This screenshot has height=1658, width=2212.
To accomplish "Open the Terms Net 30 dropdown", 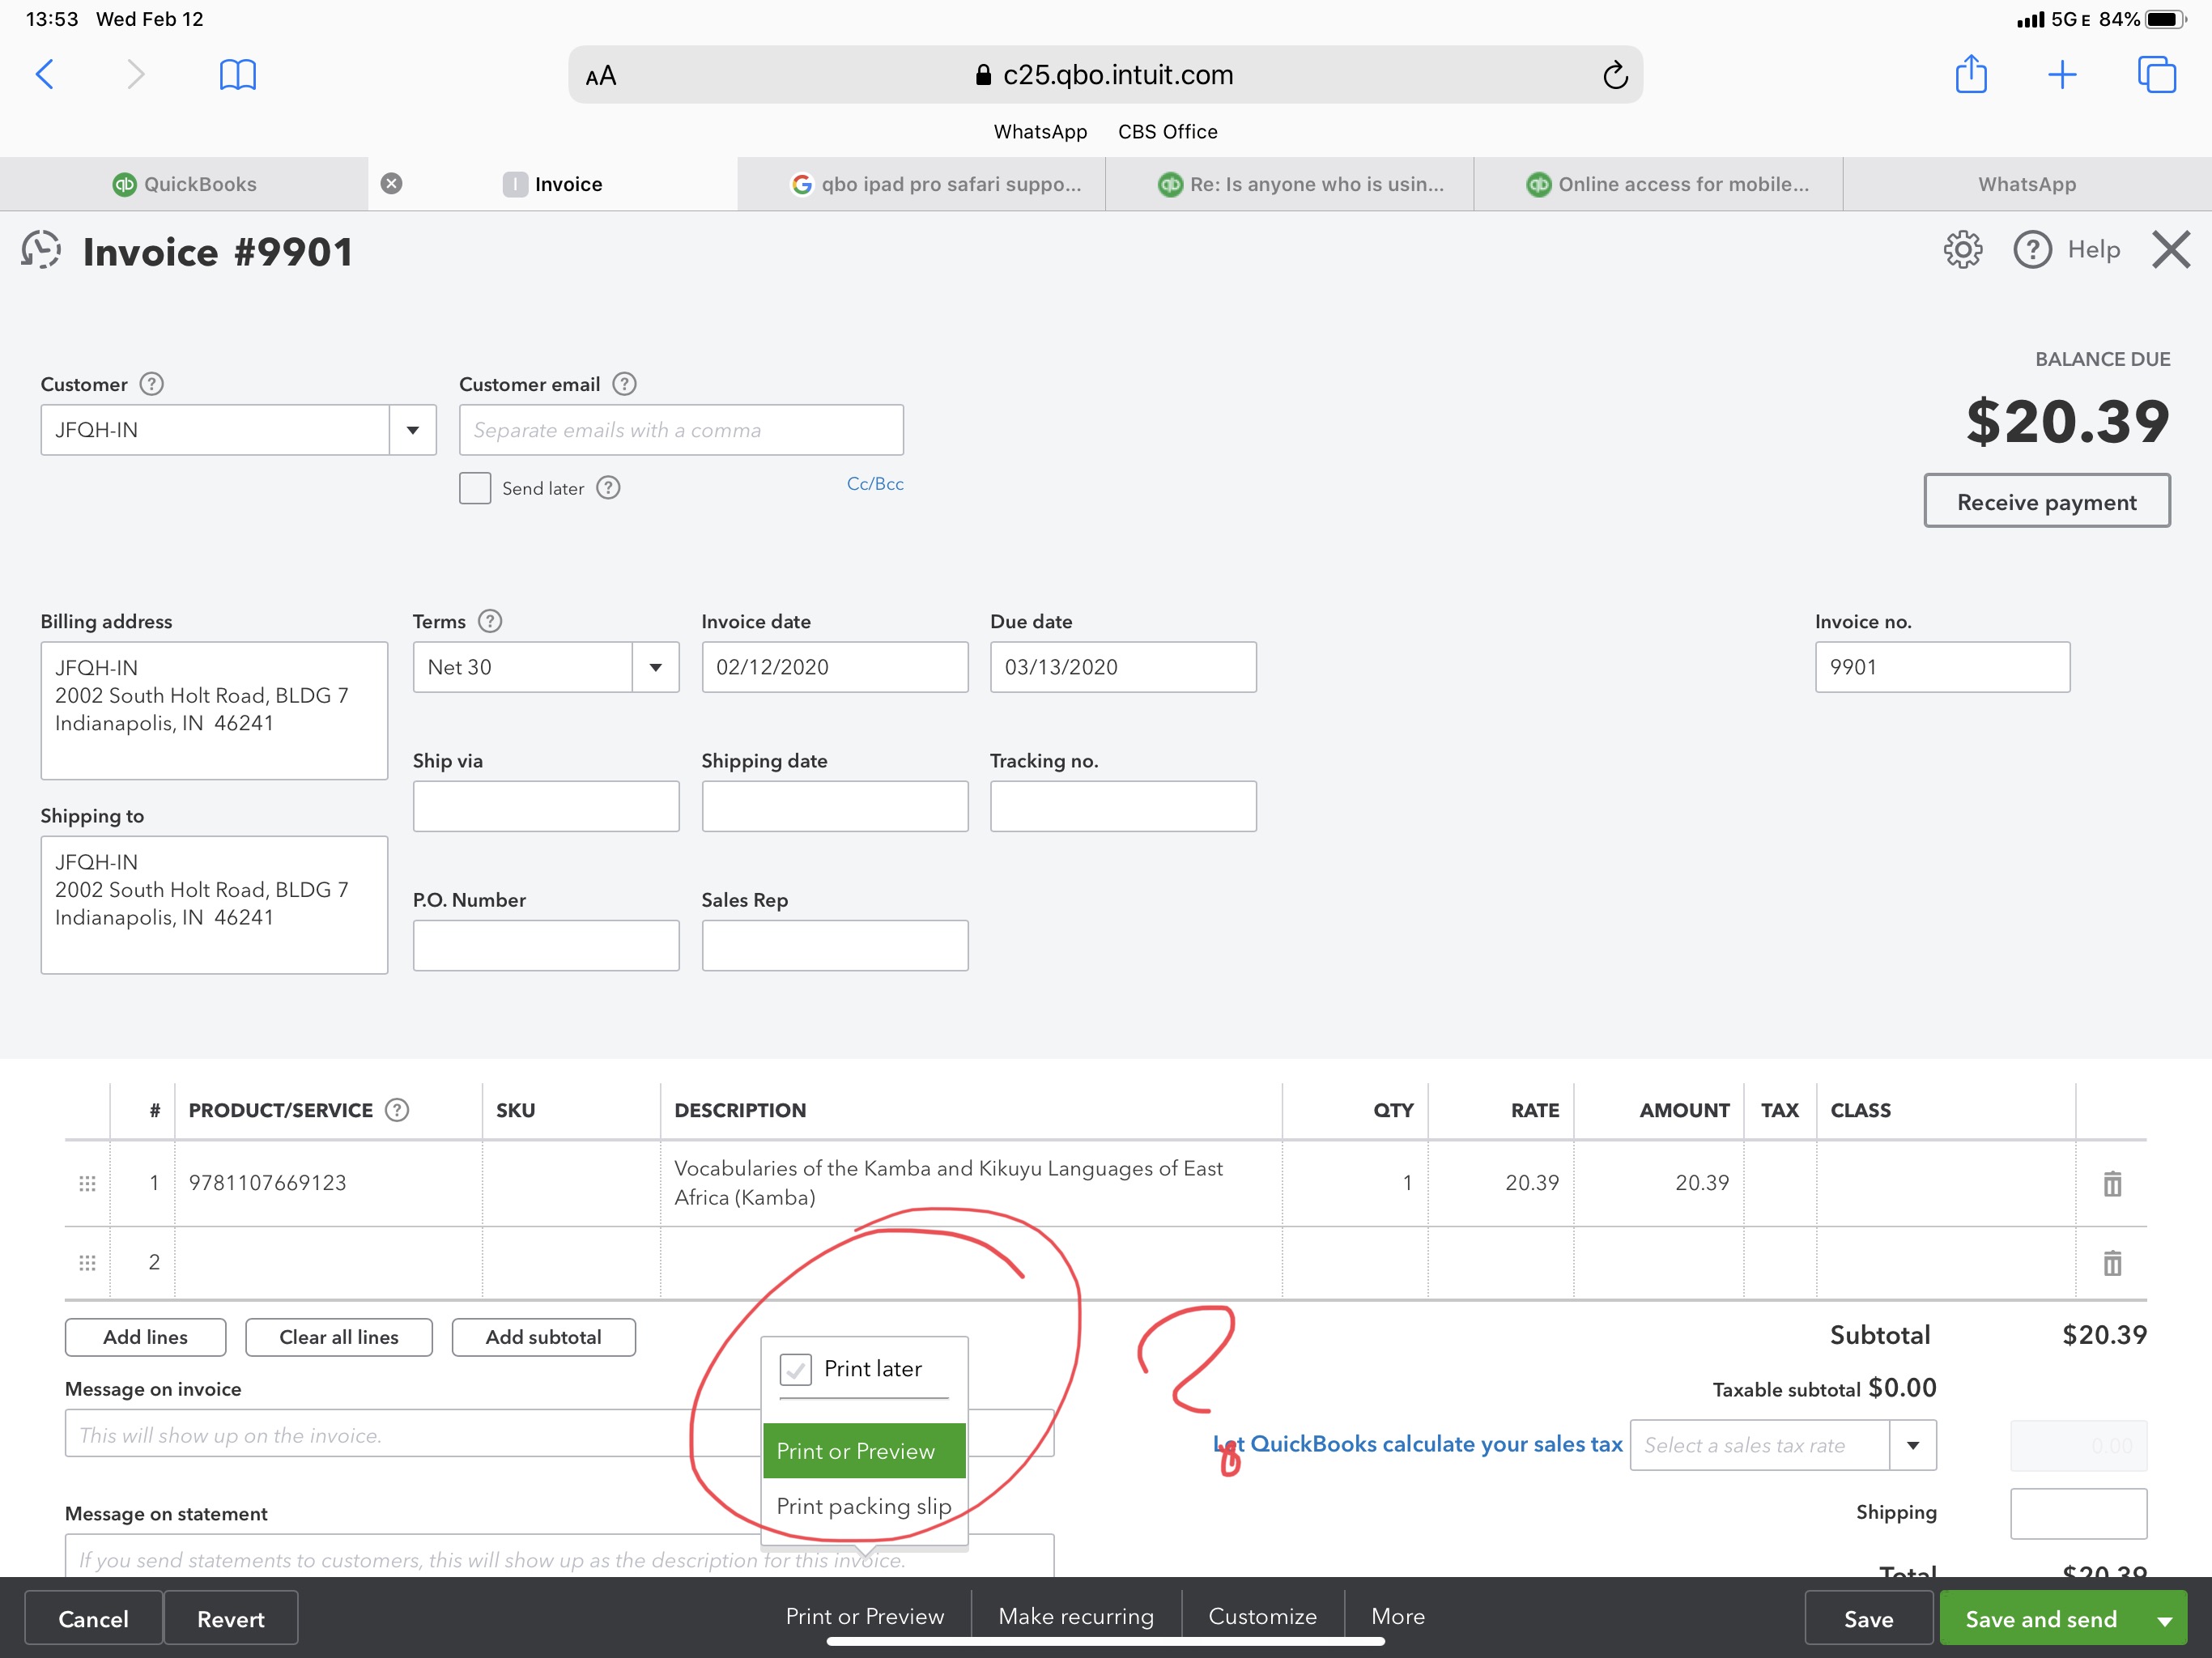I will (x=655, y=667).
